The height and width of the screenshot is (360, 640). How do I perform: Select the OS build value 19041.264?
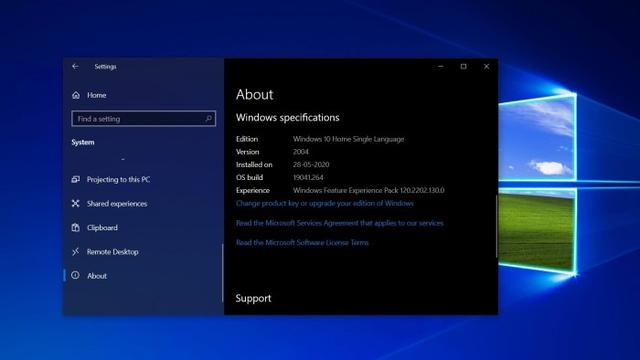pyautogui.click(x=308, y=178)
